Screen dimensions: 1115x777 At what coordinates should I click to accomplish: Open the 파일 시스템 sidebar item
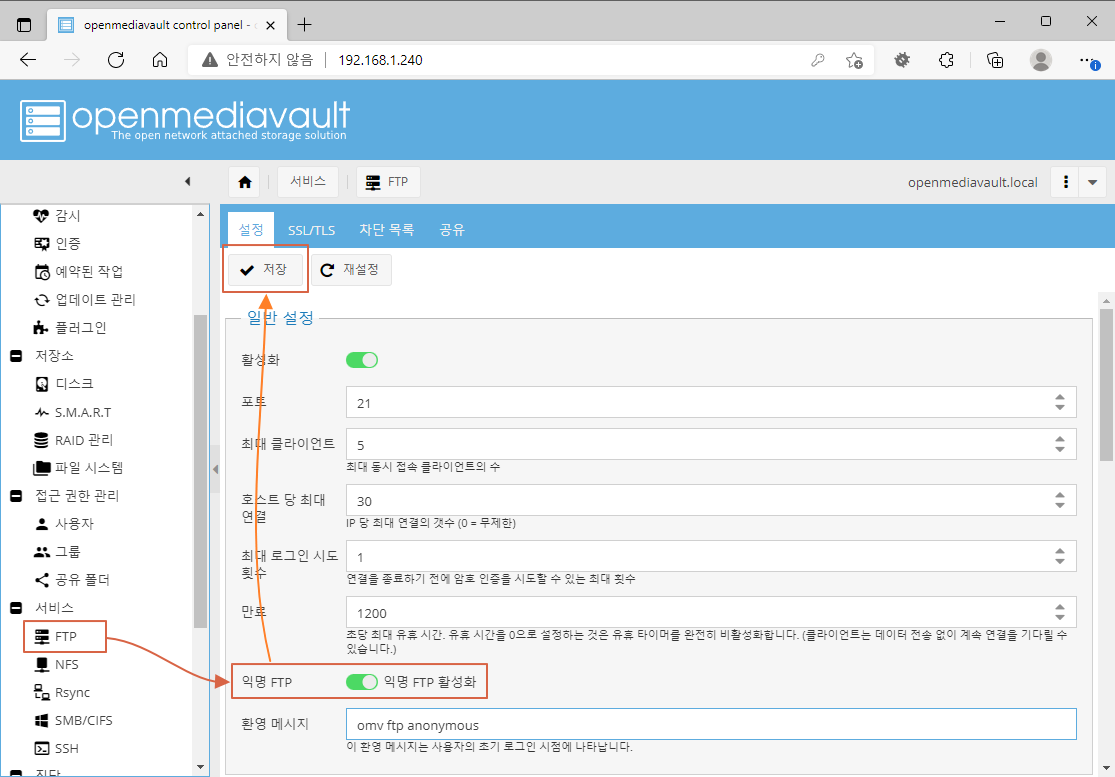pyautogui.click(x=78, y=468)
